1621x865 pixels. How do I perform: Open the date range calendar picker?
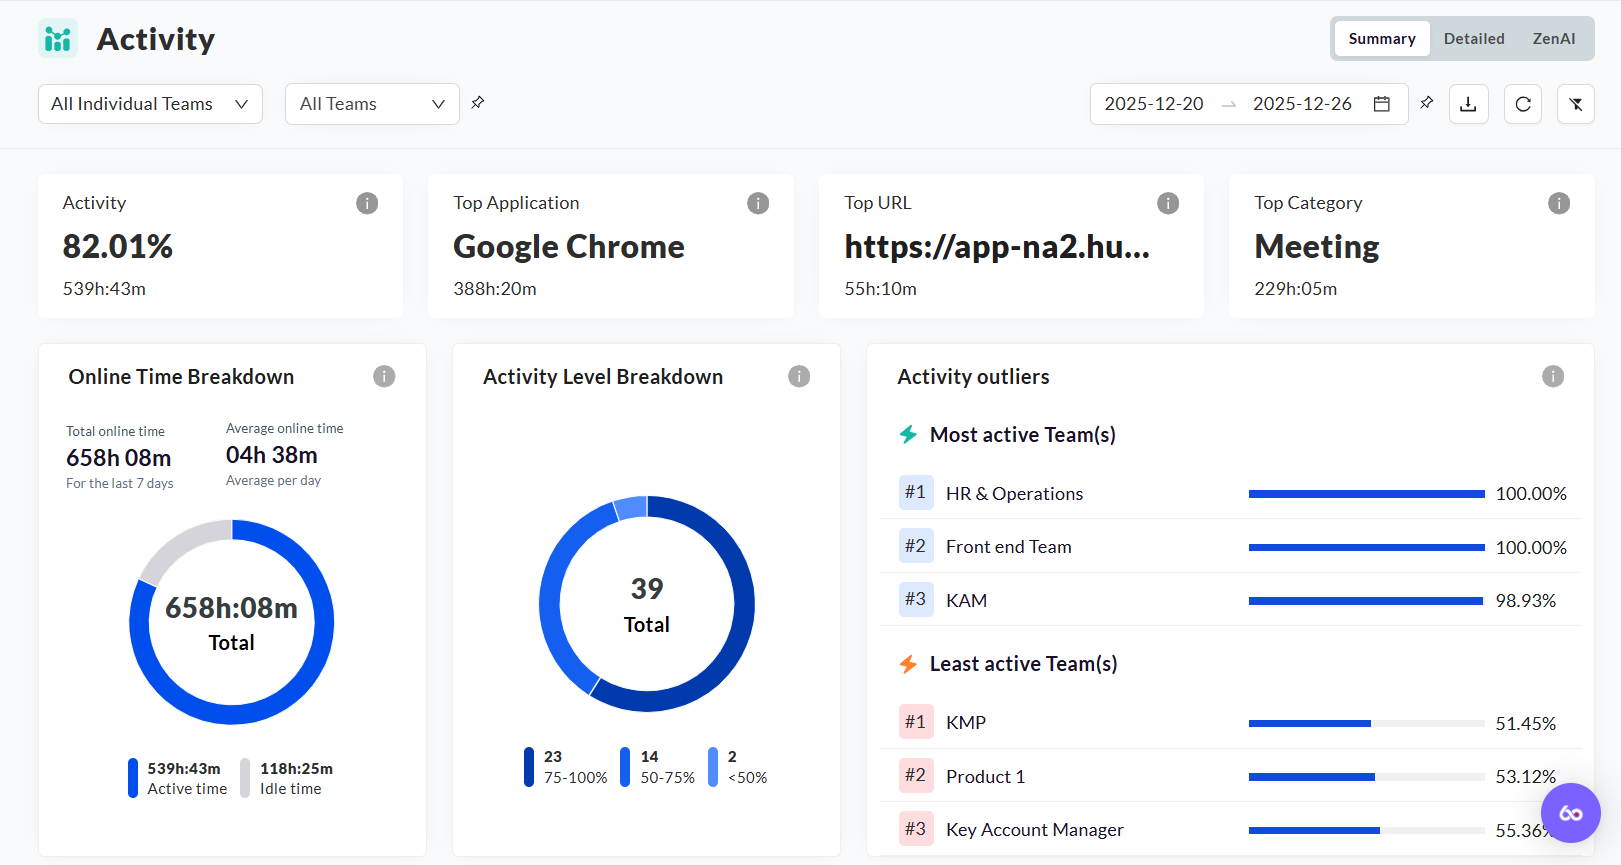pos(1382,104)
